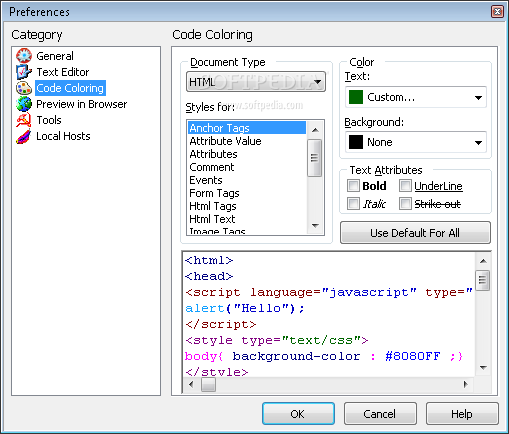Click the black Background color swatch
This screenshot has width=509, height=434.
pos(356,142)
